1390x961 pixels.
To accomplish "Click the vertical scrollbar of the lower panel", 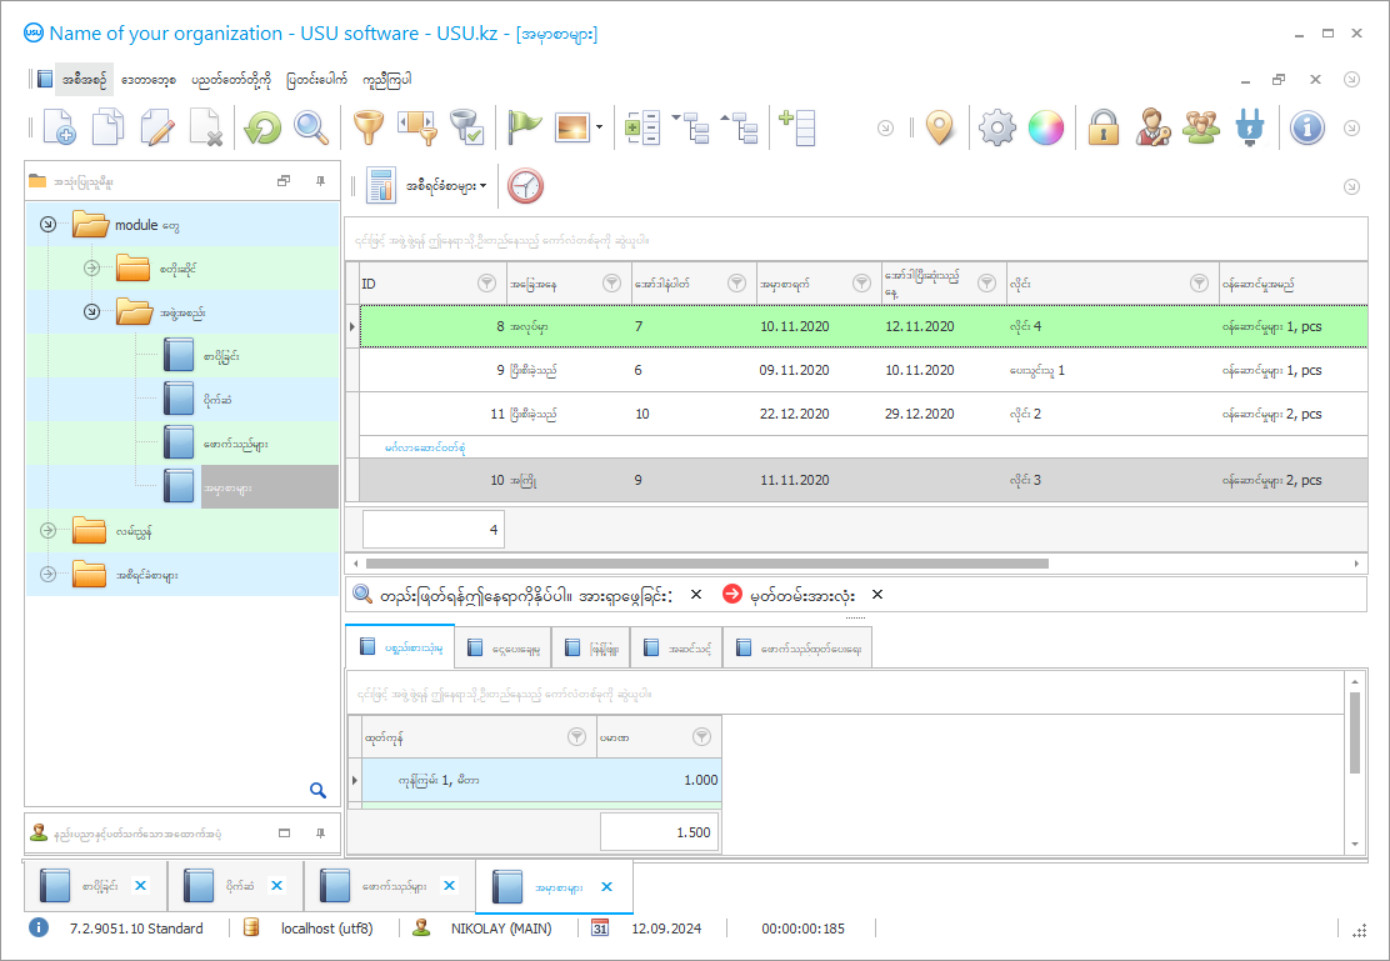I will click(1355, 733).
